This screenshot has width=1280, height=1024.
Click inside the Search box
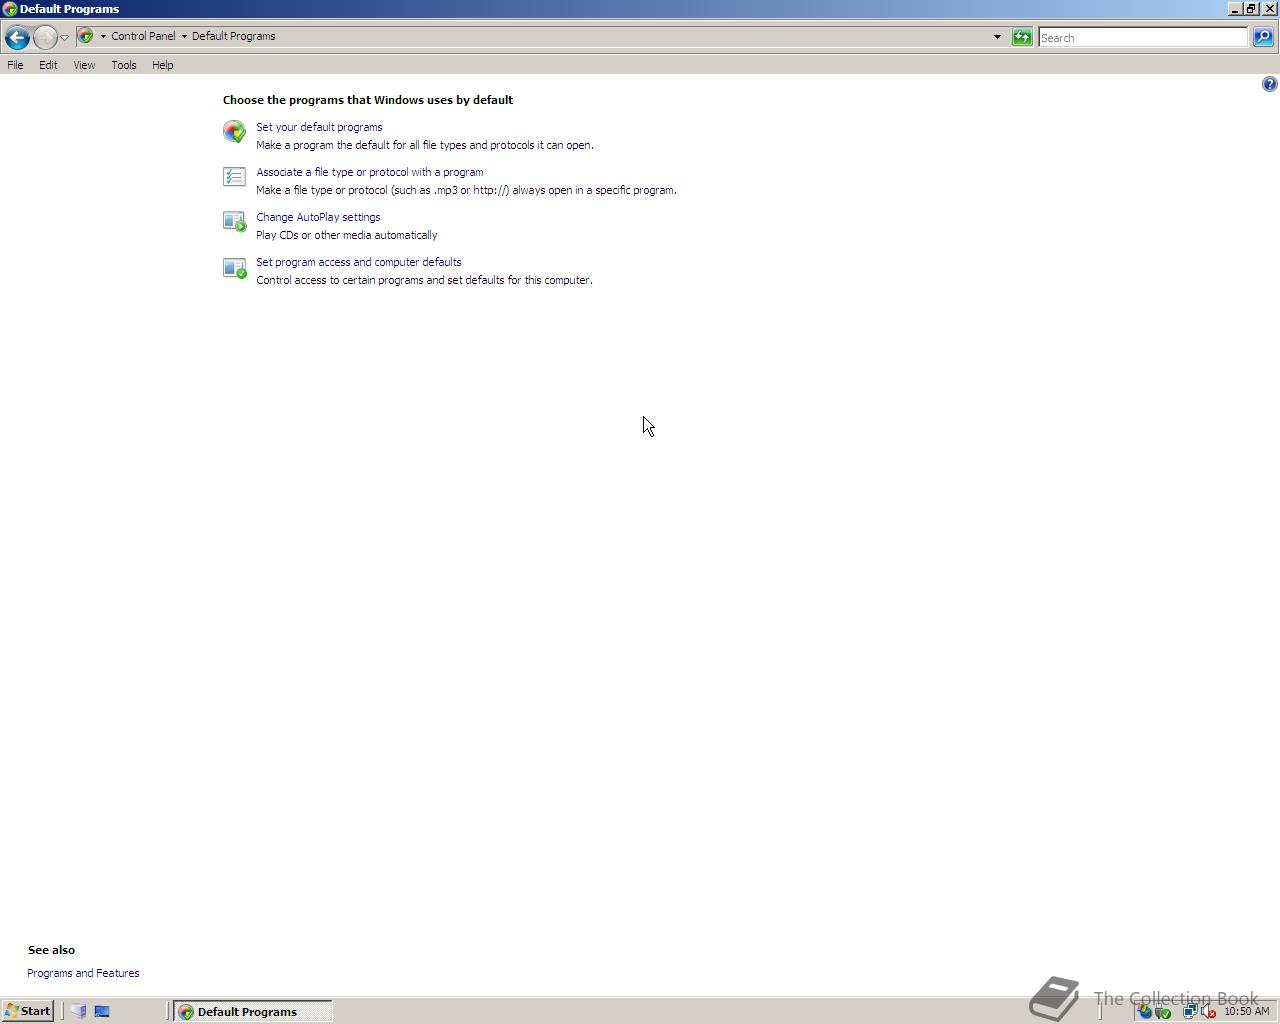pyautogui.click(x=1142, y=37)
